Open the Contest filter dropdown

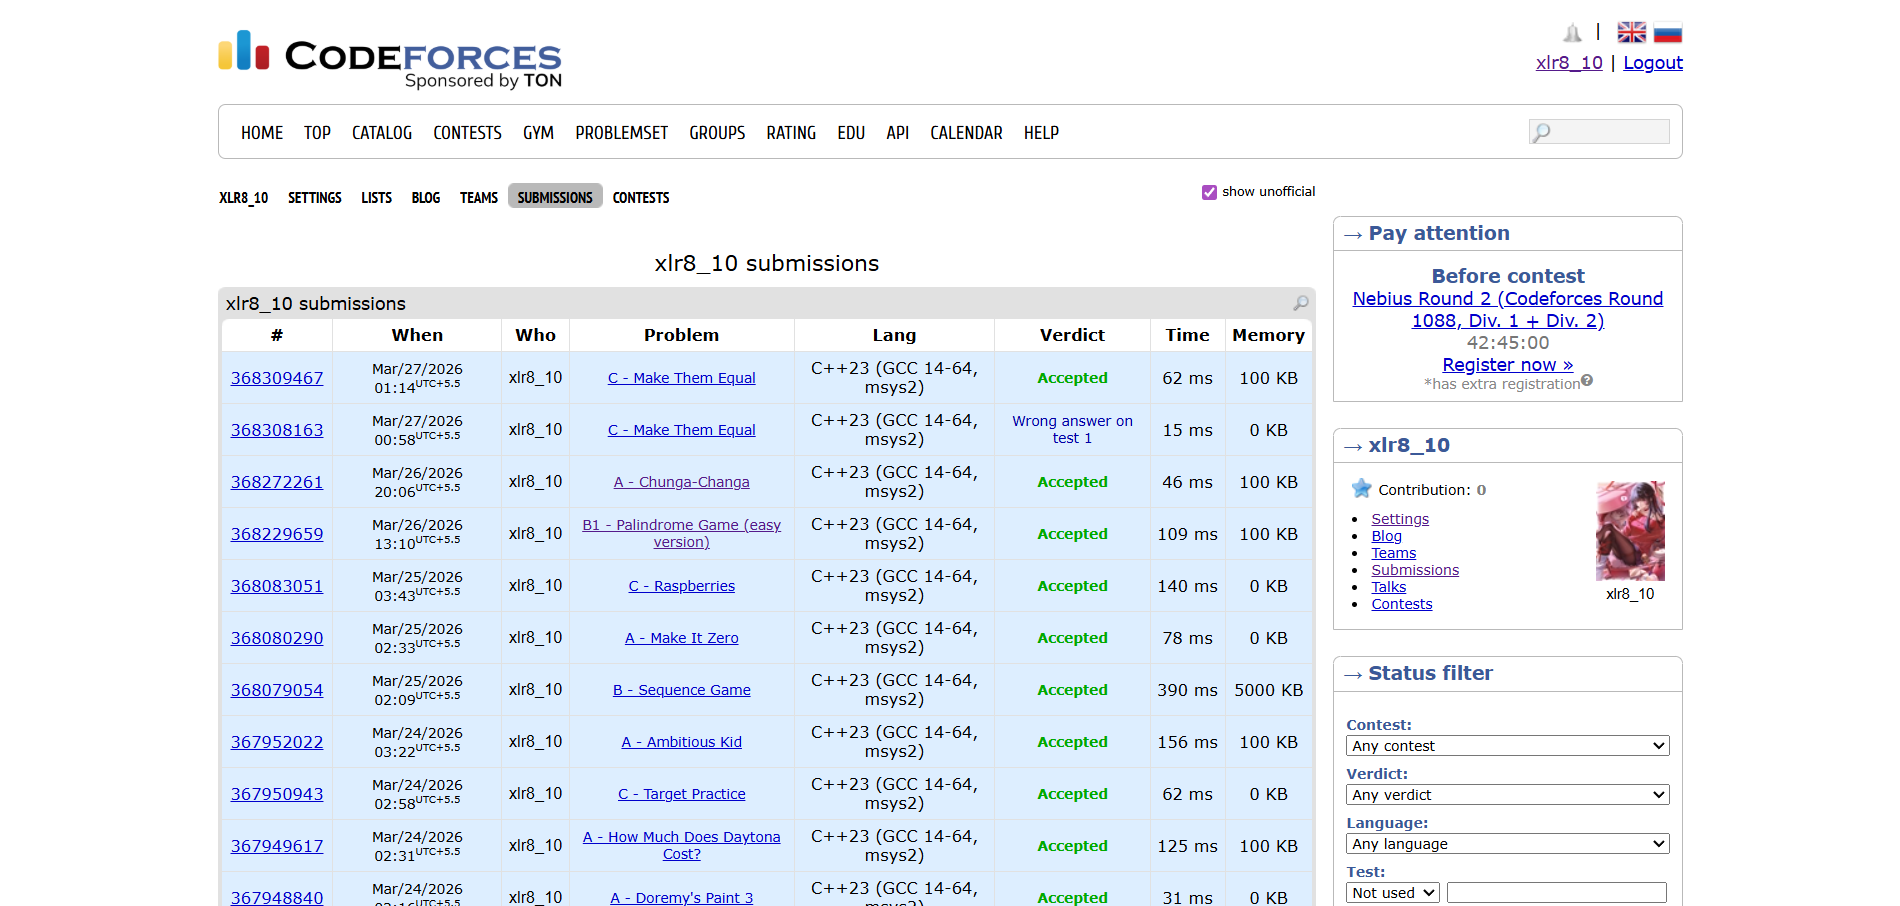1507,746
